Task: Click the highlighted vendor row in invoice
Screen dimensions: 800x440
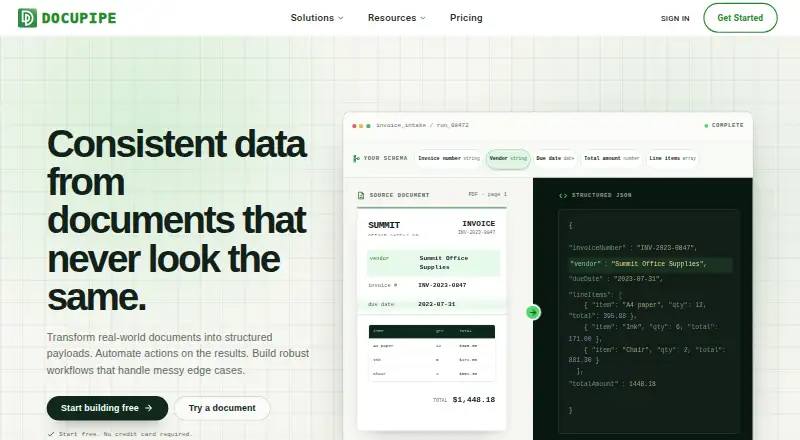Action: [x=434, y=262]
